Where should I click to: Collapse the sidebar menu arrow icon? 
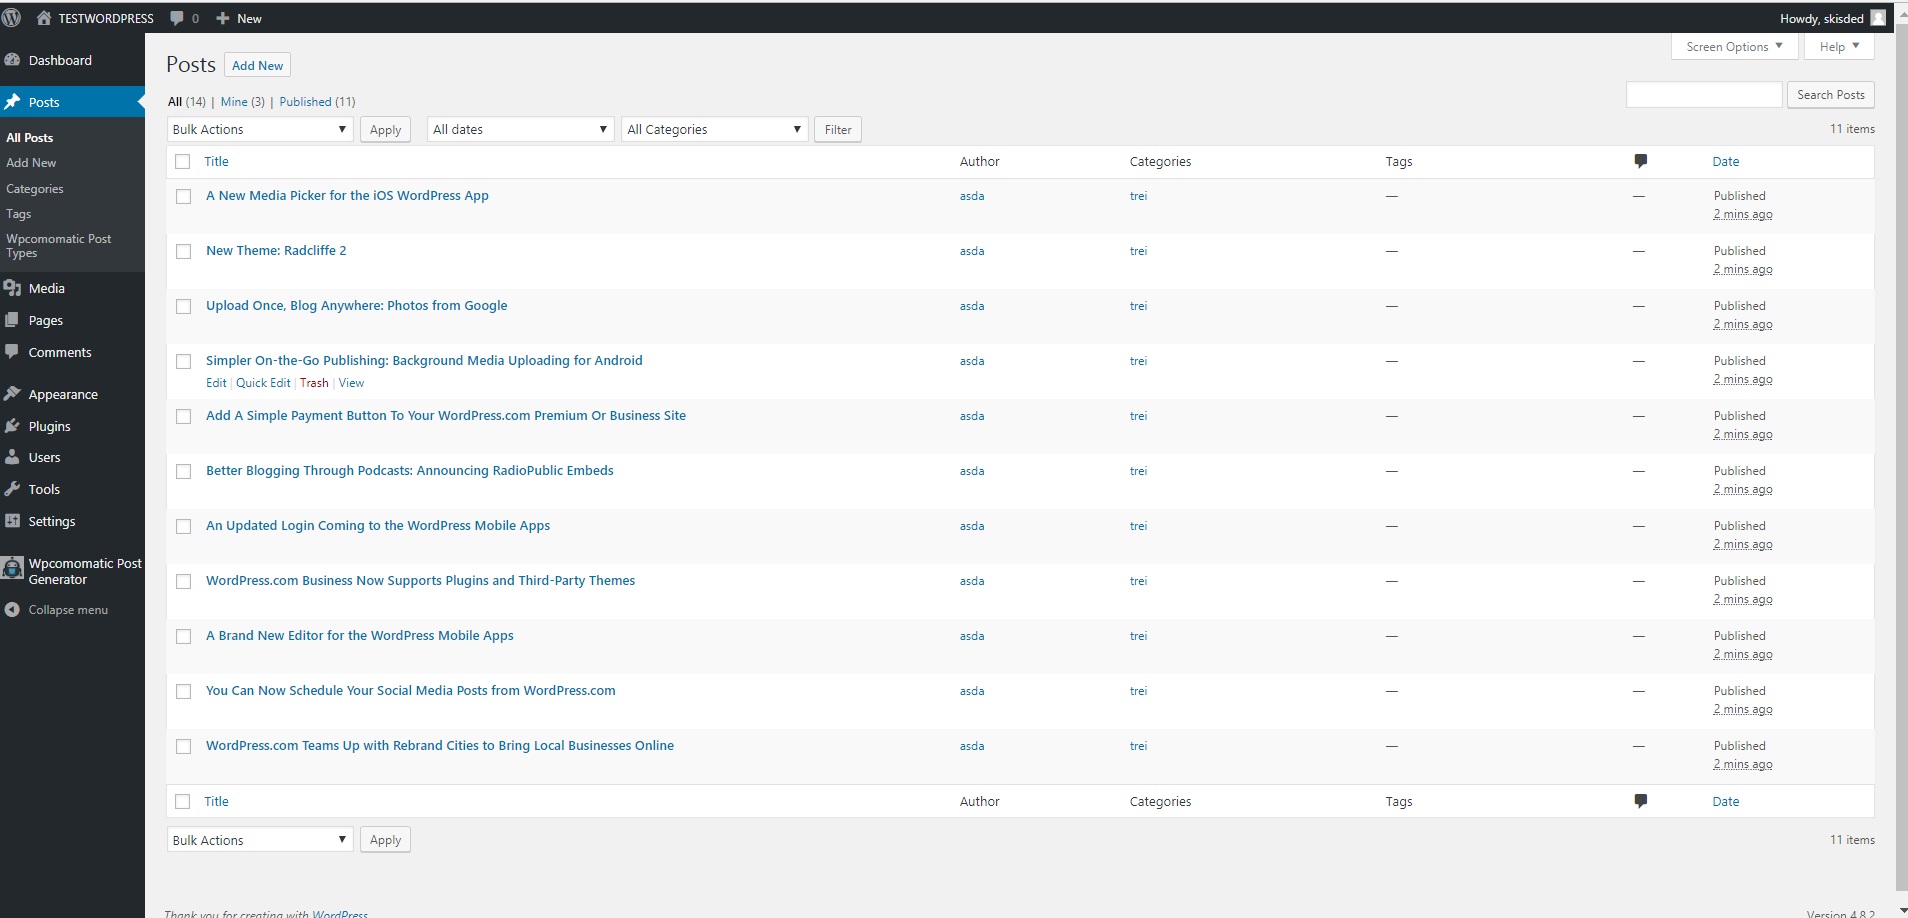12,609
